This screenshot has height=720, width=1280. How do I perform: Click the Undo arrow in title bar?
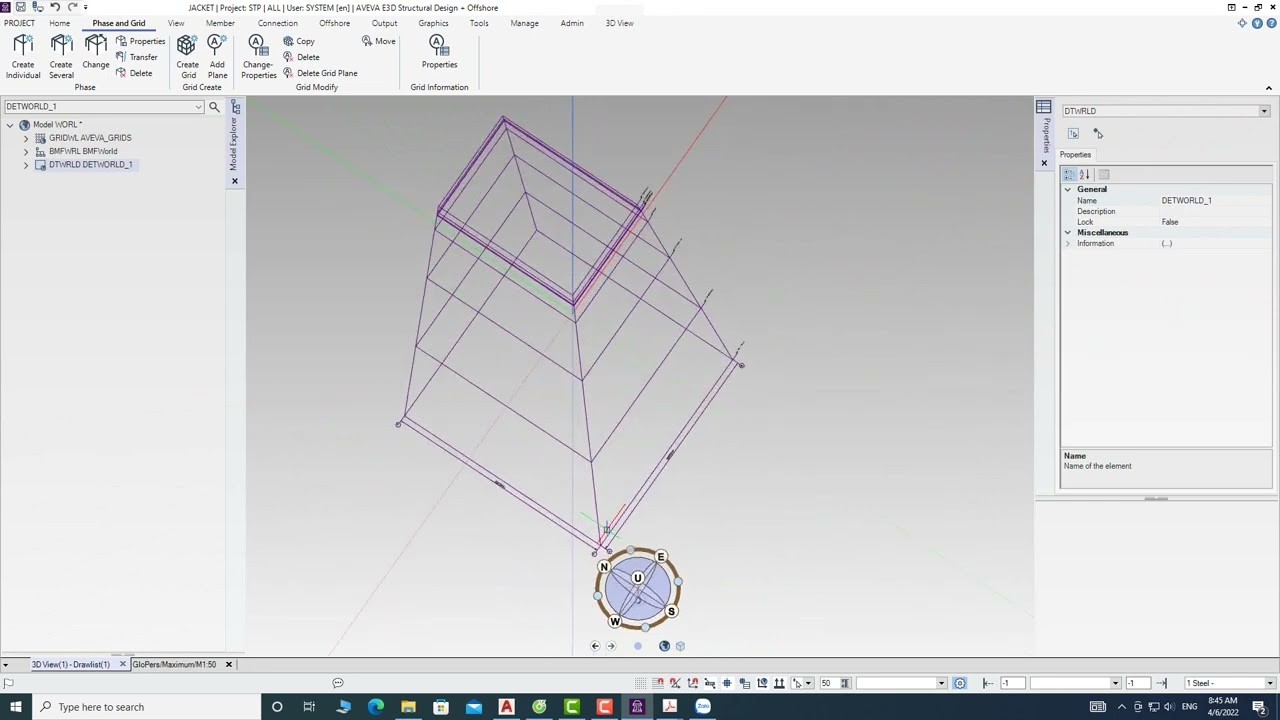(55, 7)
